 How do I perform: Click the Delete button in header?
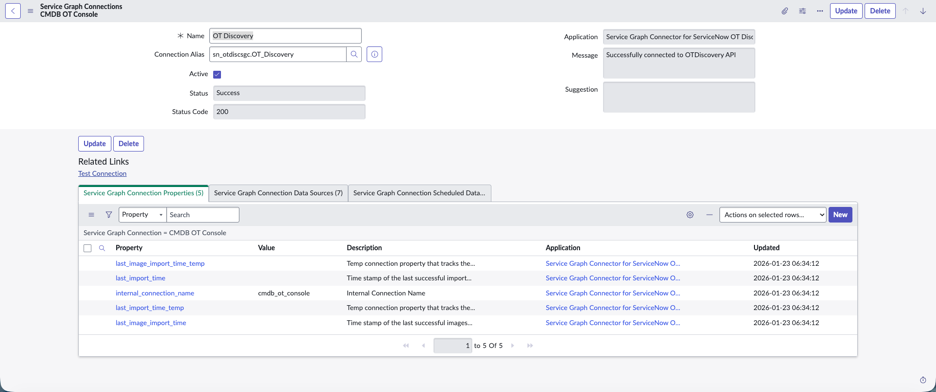coord(880,11)
